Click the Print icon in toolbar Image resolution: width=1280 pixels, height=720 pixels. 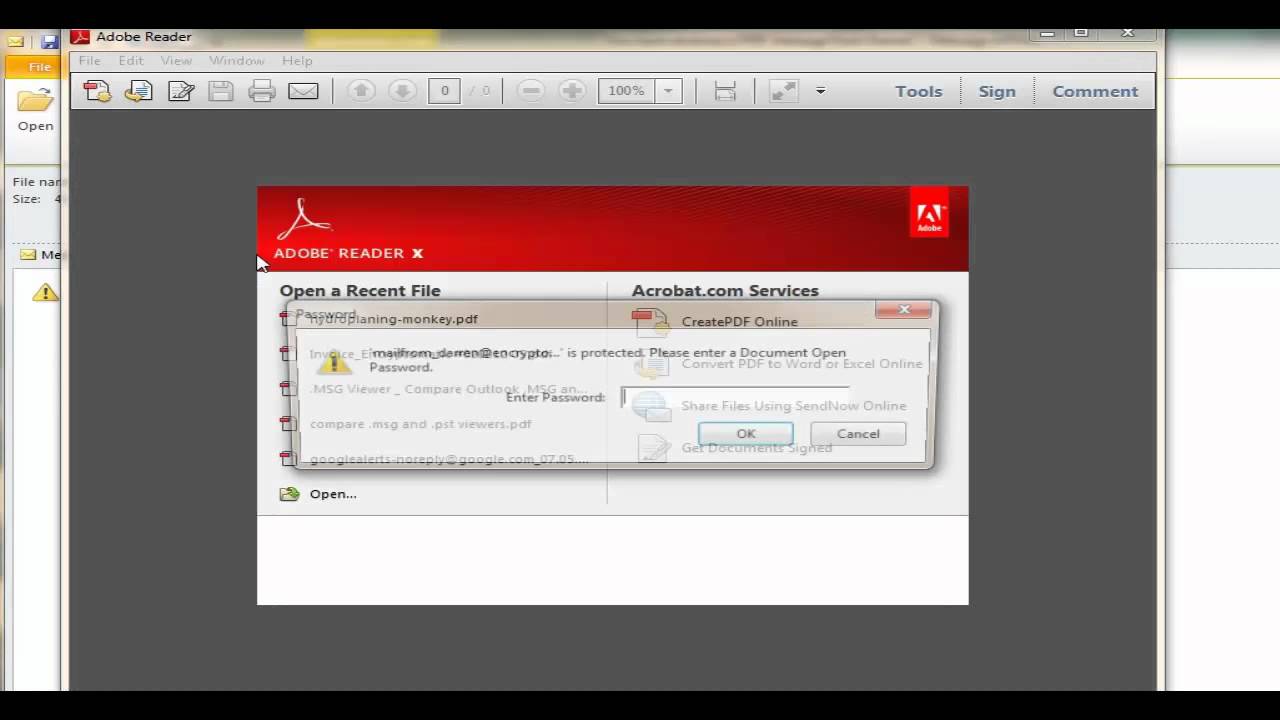click(262, 91)
